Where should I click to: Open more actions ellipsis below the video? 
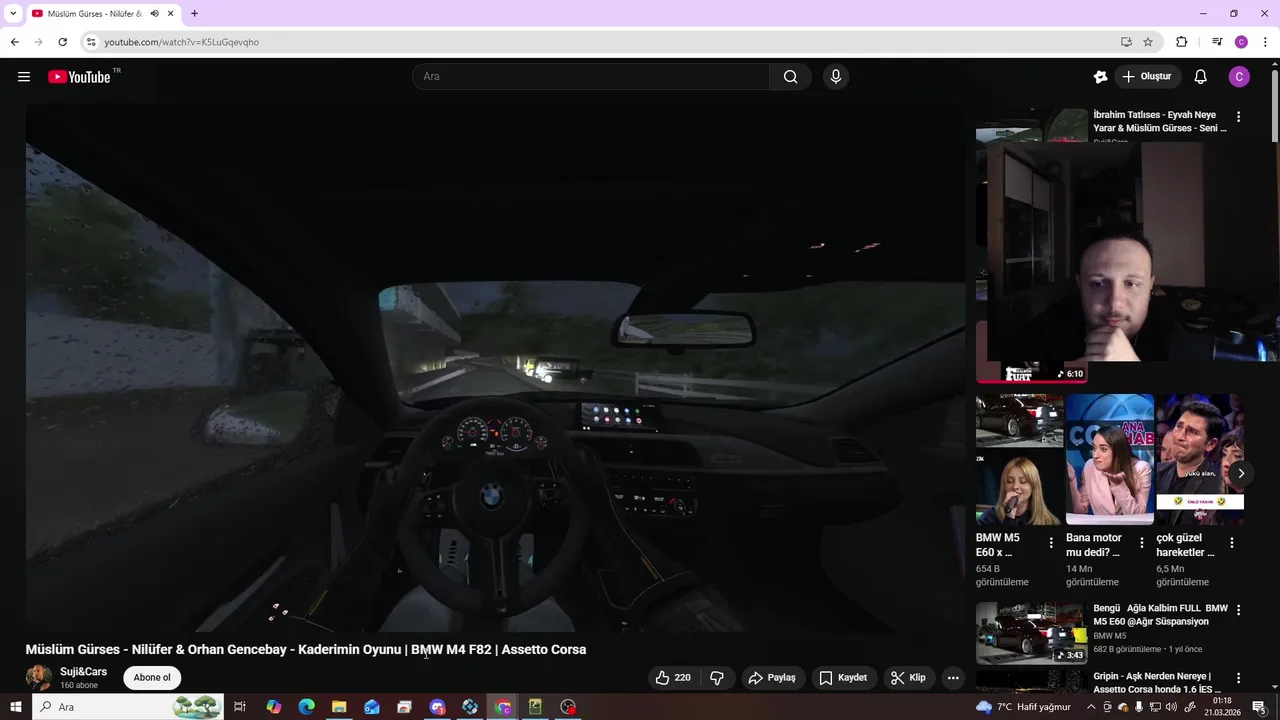click(x=953, y=678)
